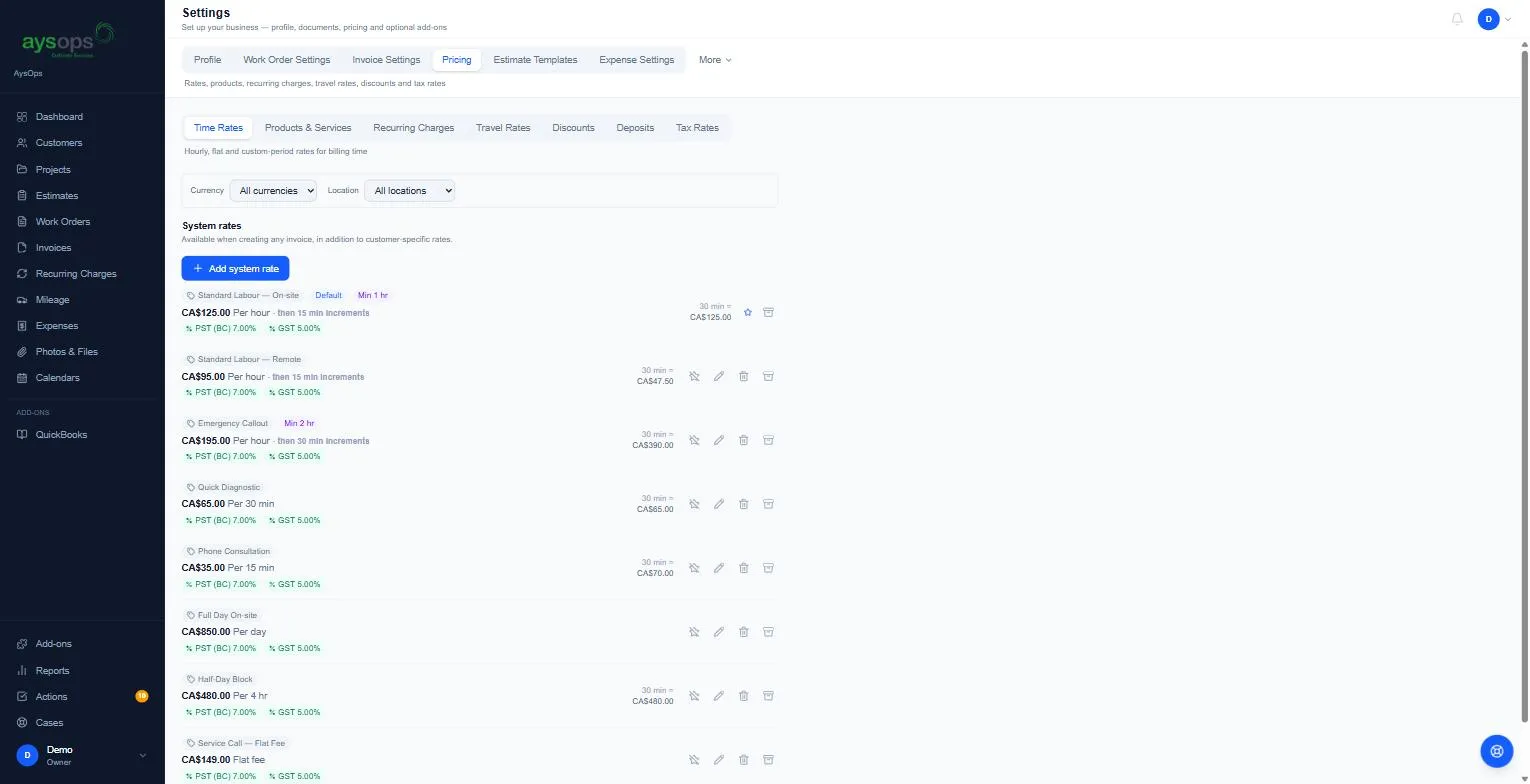Click the Add system rate button
Viewport: 1530px width, 784px height.
(235, 268)
